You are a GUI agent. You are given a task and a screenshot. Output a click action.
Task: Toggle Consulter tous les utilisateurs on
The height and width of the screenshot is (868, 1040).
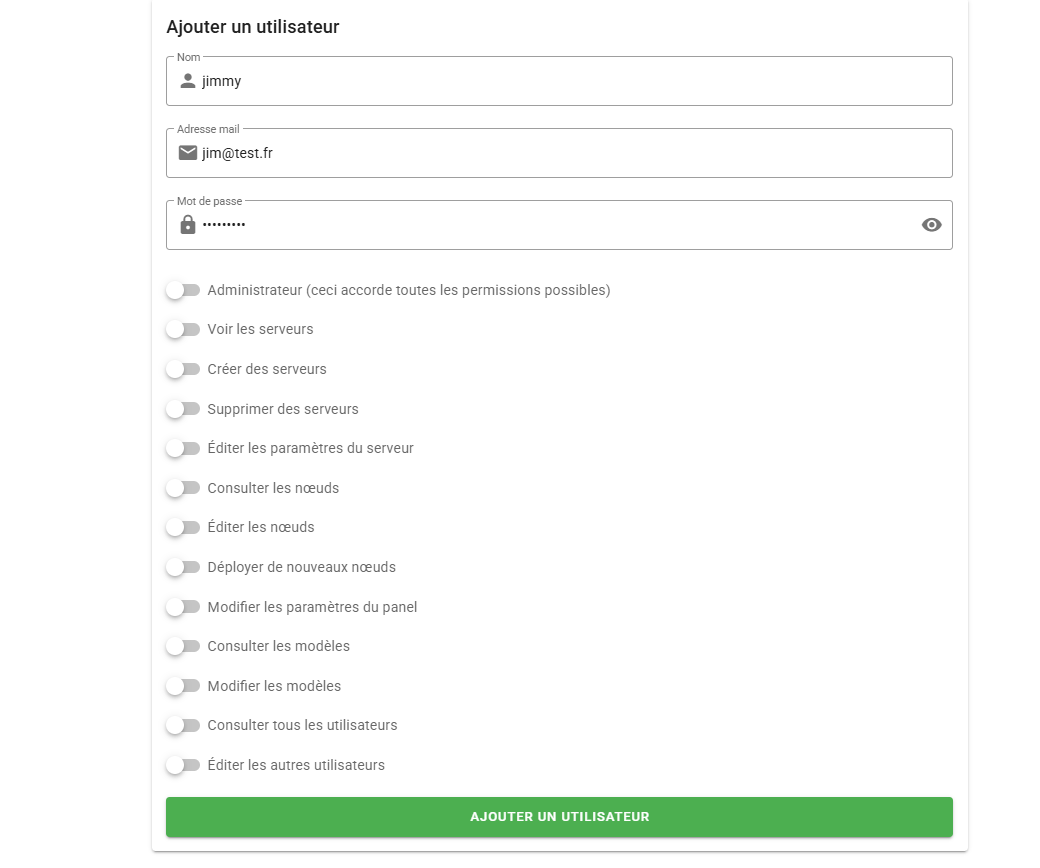click(183, 725)
